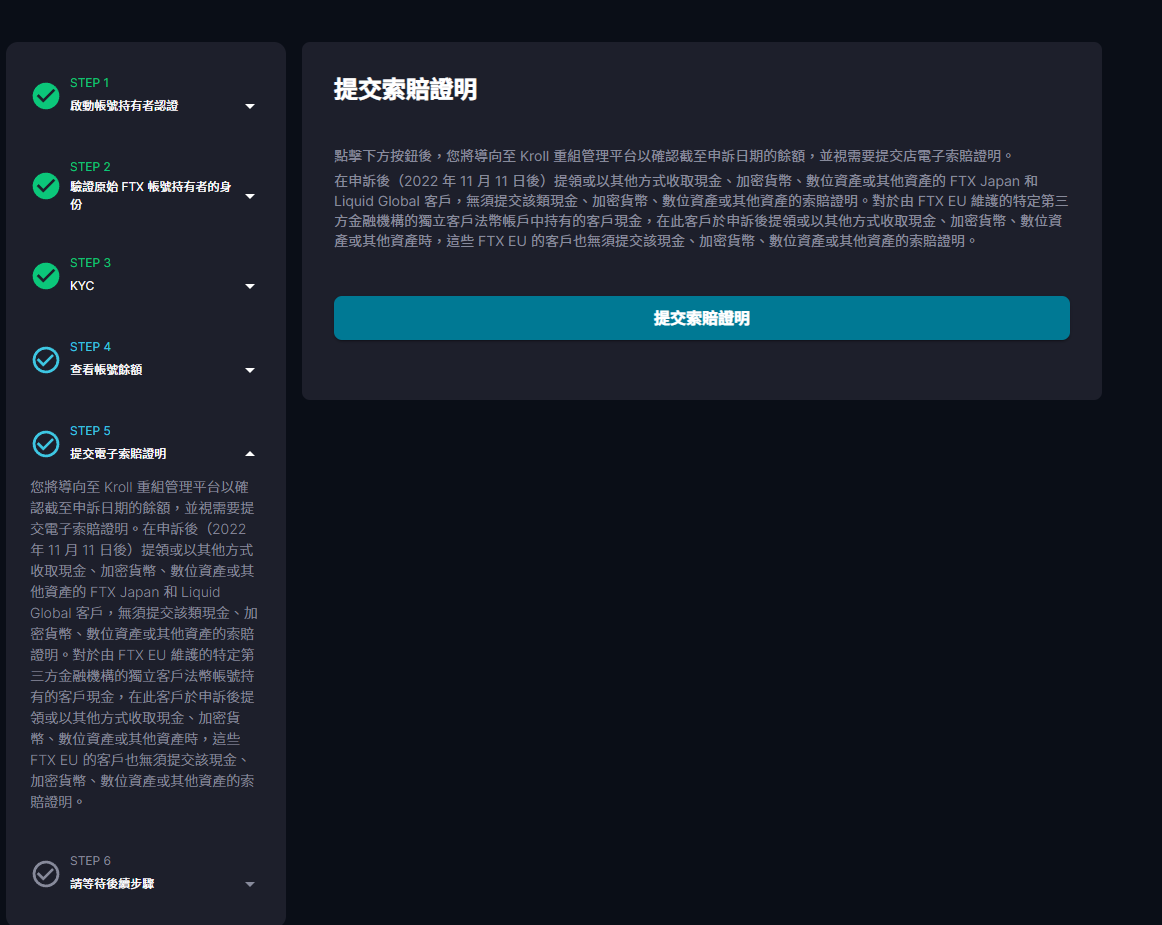Screen dimensions: 1162x925
Task: Expand the STEP 6 請等待後續步驟 arrow
Action: pyautogui.click(x=250, y=884)
